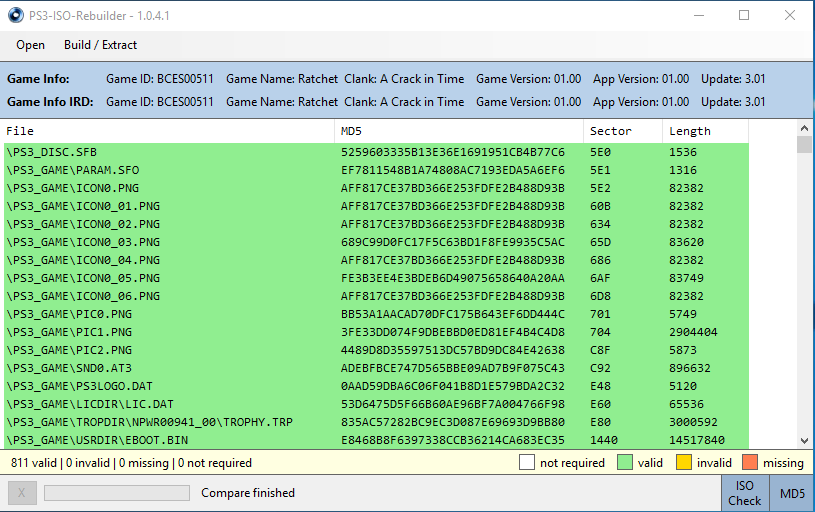
Task: Select the ICON0_06.PNG file row
Action: point(376,296)
